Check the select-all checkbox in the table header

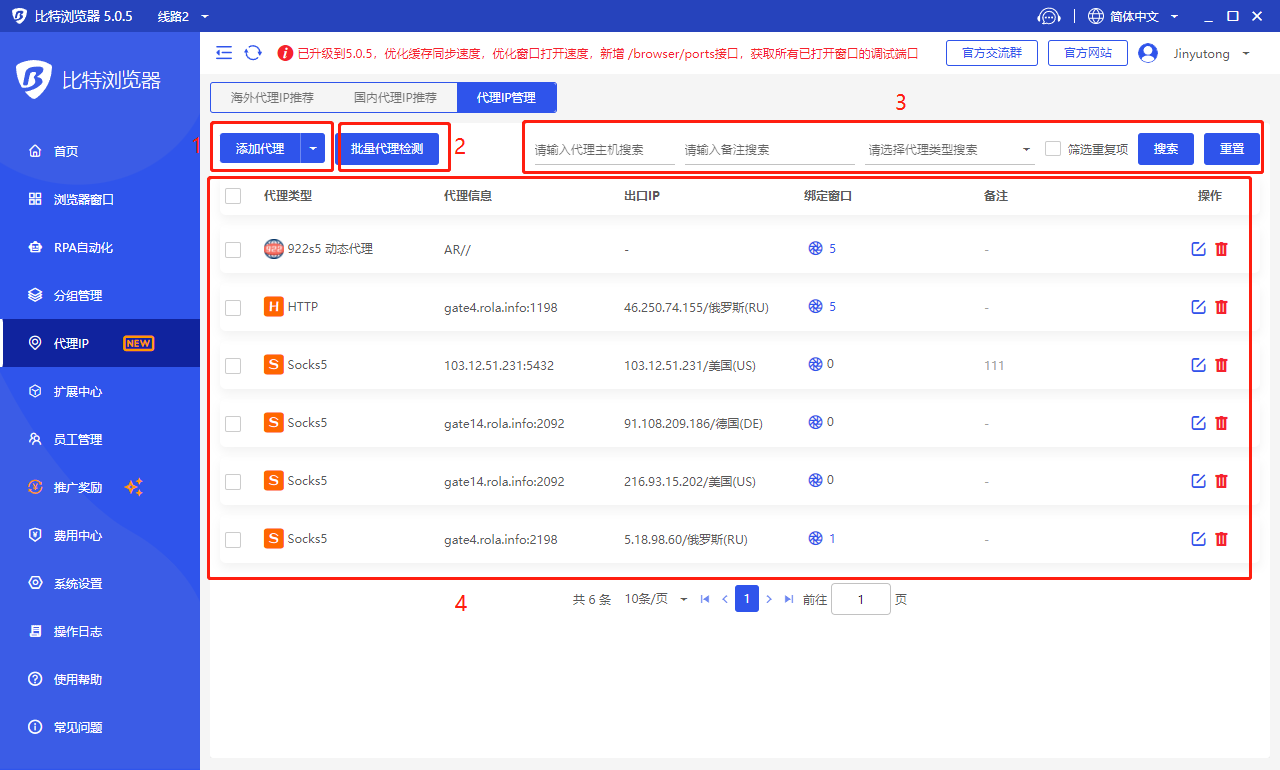(x=233, y=196)
